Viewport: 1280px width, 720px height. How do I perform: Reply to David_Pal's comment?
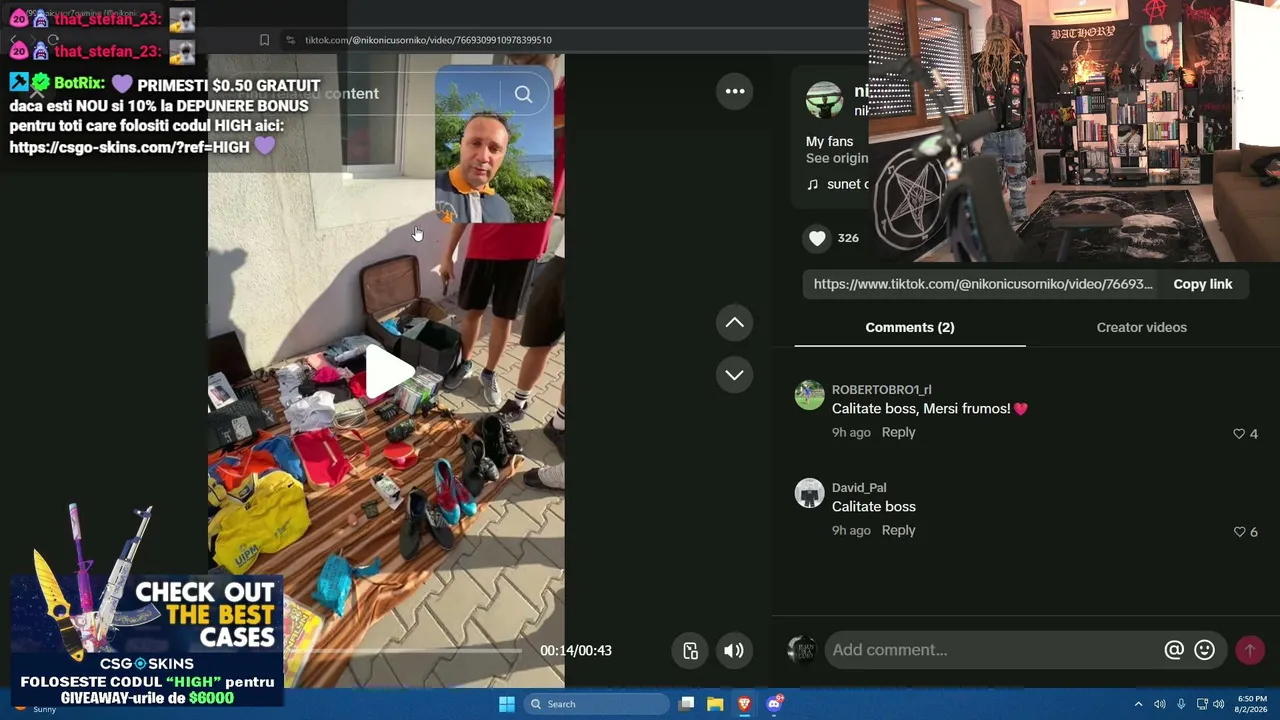tap(898, 530)
